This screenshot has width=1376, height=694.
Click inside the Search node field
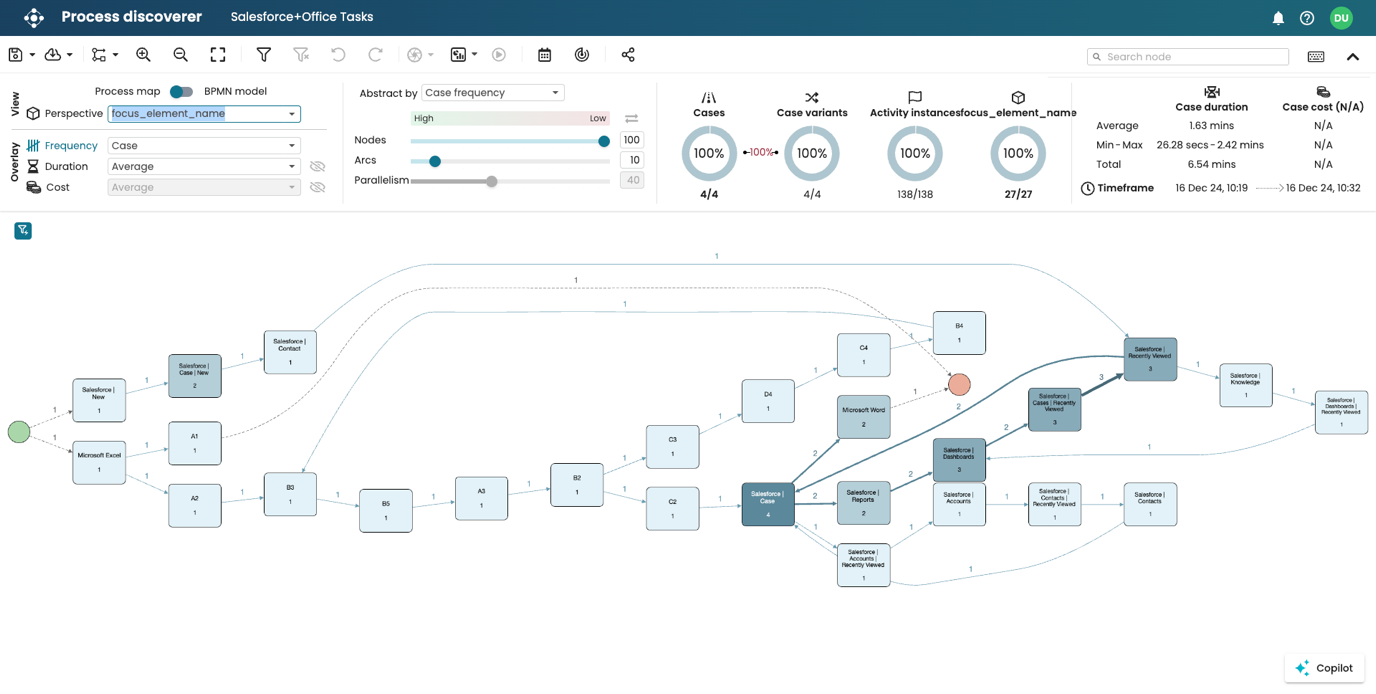point(1180,57)
